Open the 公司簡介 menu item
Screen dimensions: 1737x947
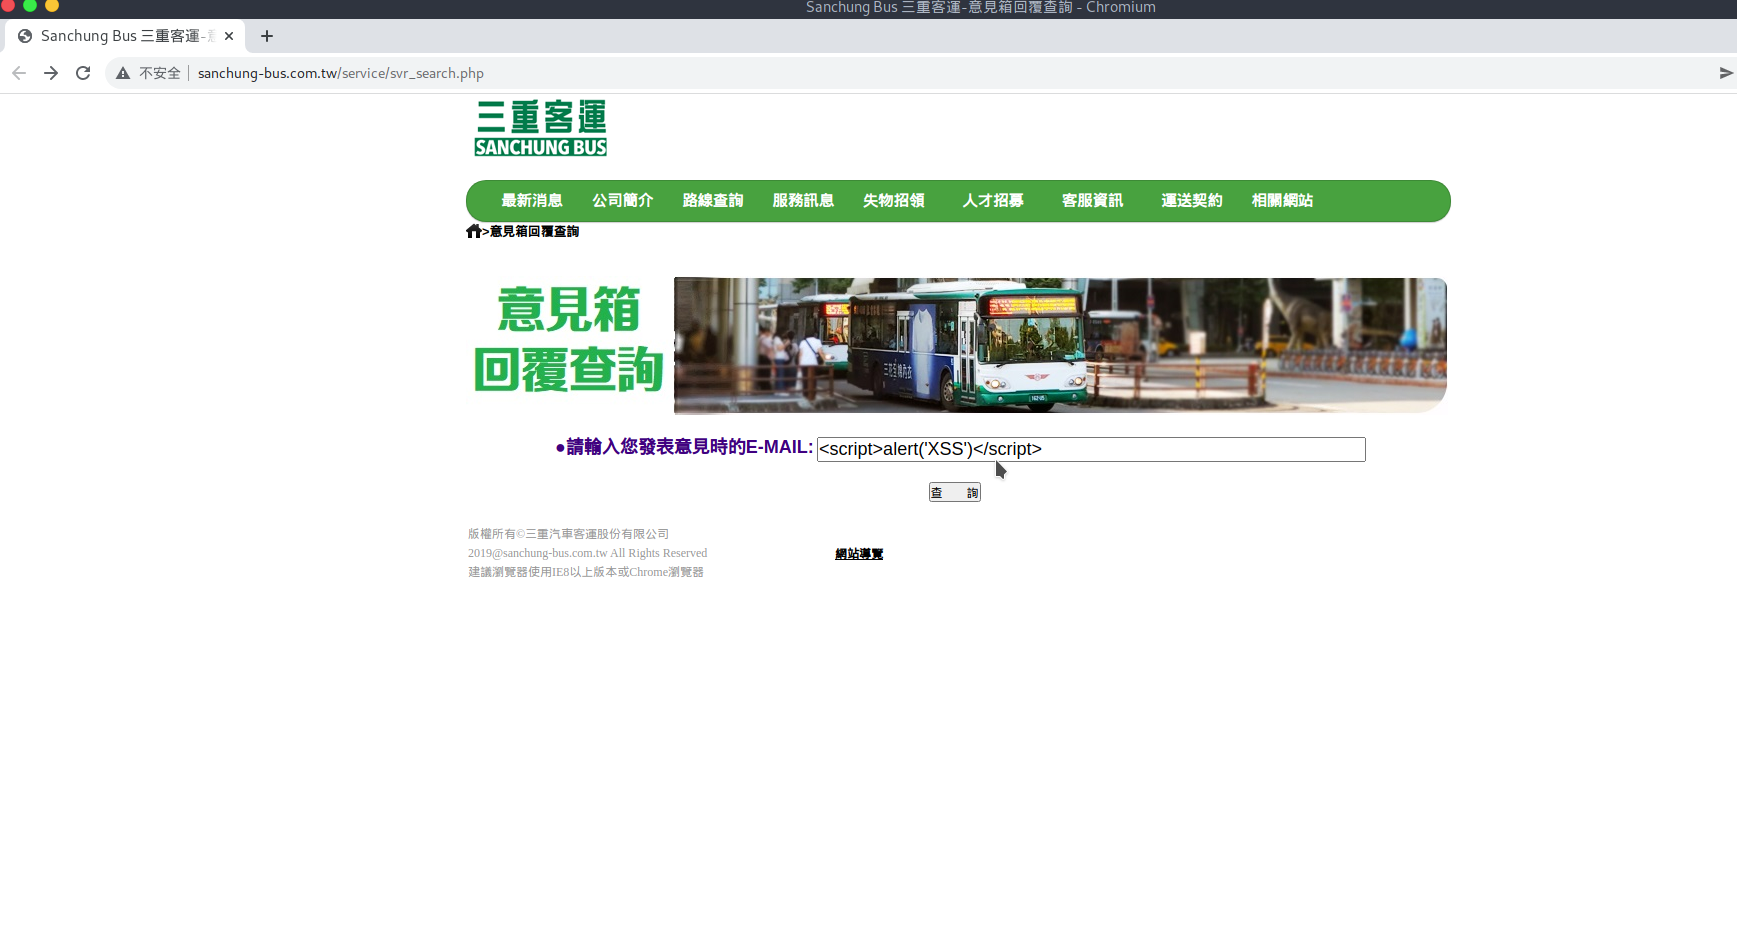point(623,200)
